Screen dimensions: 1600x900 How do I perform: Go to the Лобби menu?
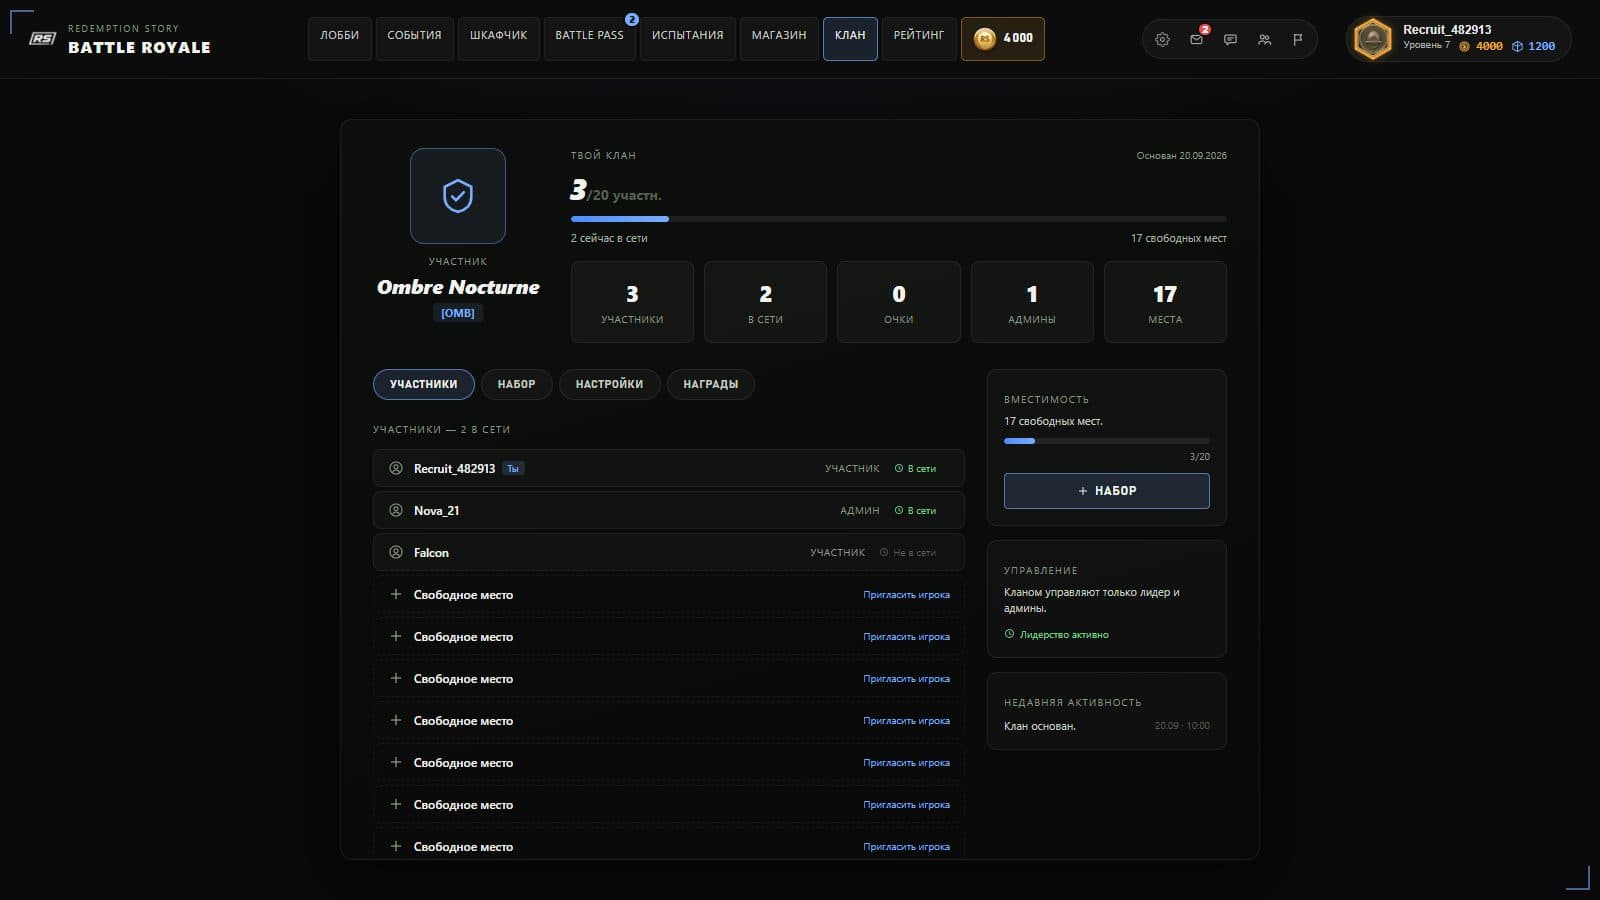(x=339, y=38)
